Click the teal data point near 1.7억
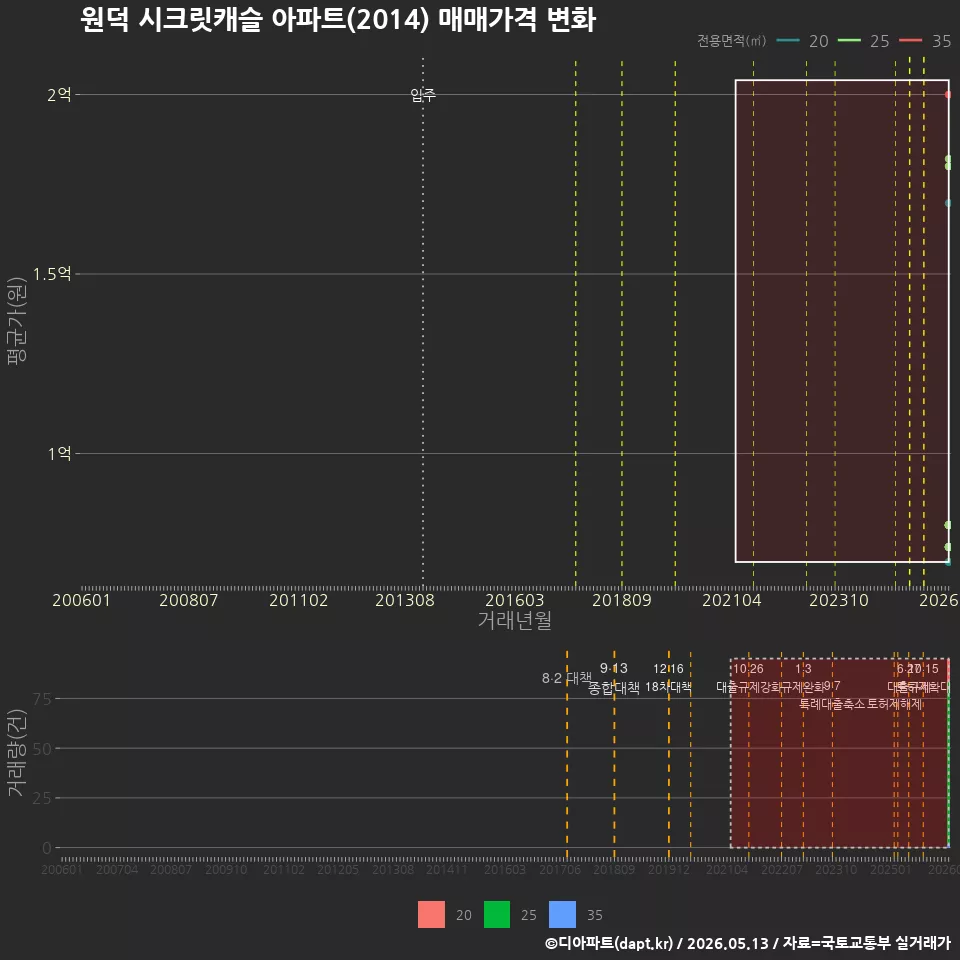The height and width of the screenshot is (960, 960). click(948, 203)
